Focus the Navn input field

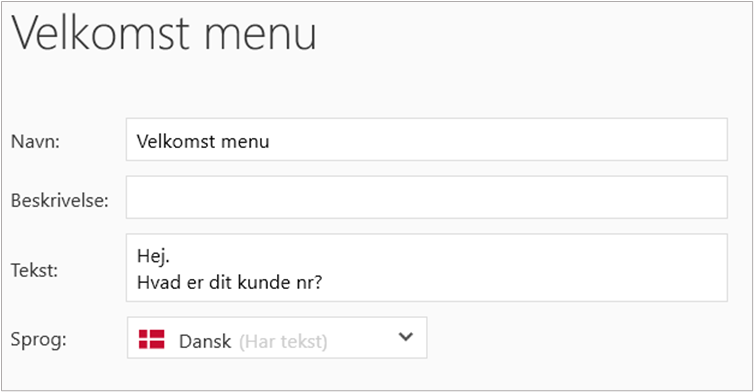[427, 139]
